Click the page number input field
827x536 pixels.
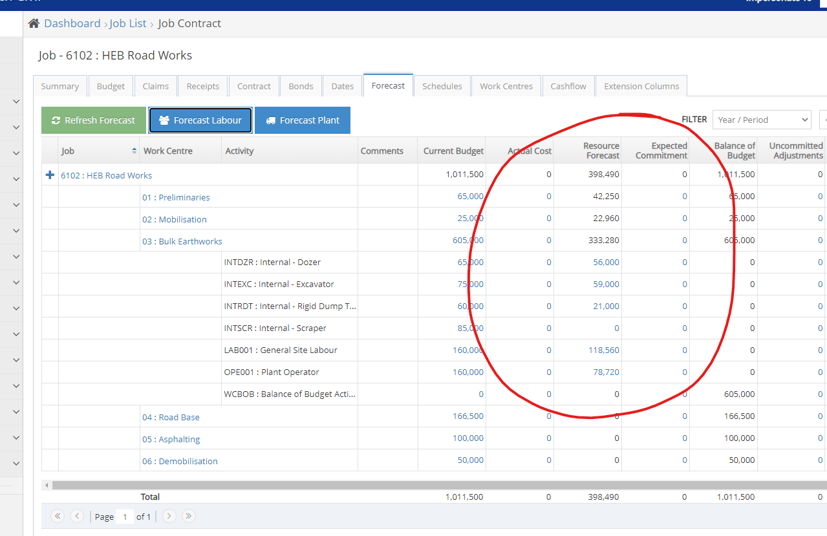[x=125, y=516]
